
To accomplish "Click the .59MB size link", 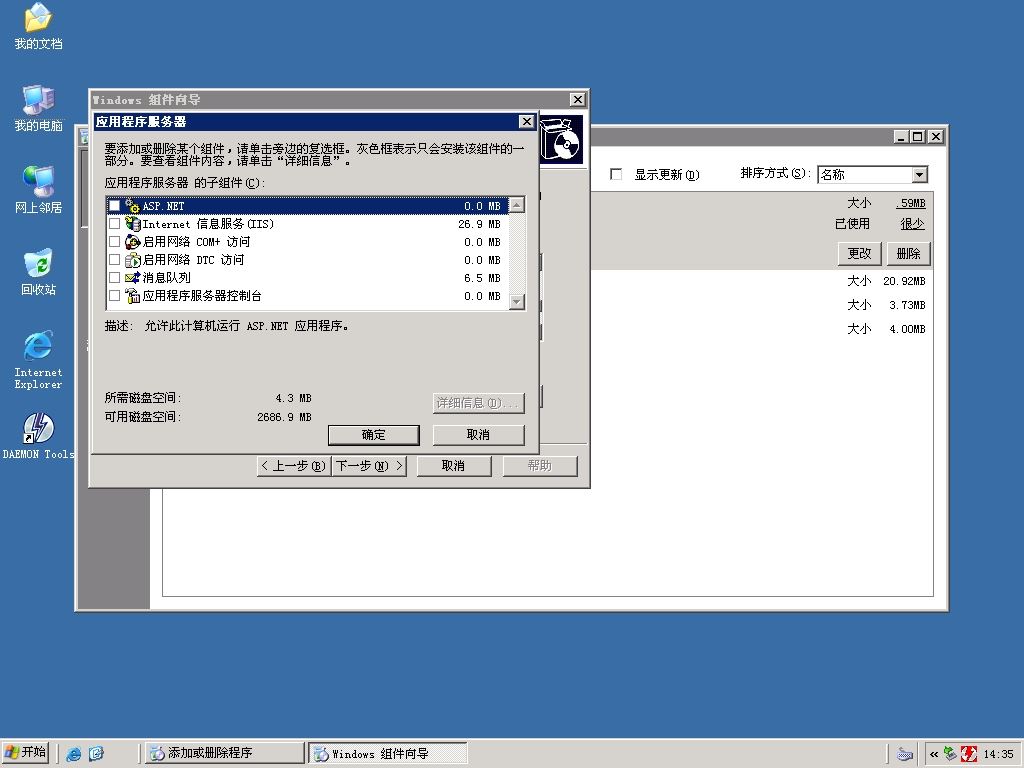I will [x=911, y=203].
